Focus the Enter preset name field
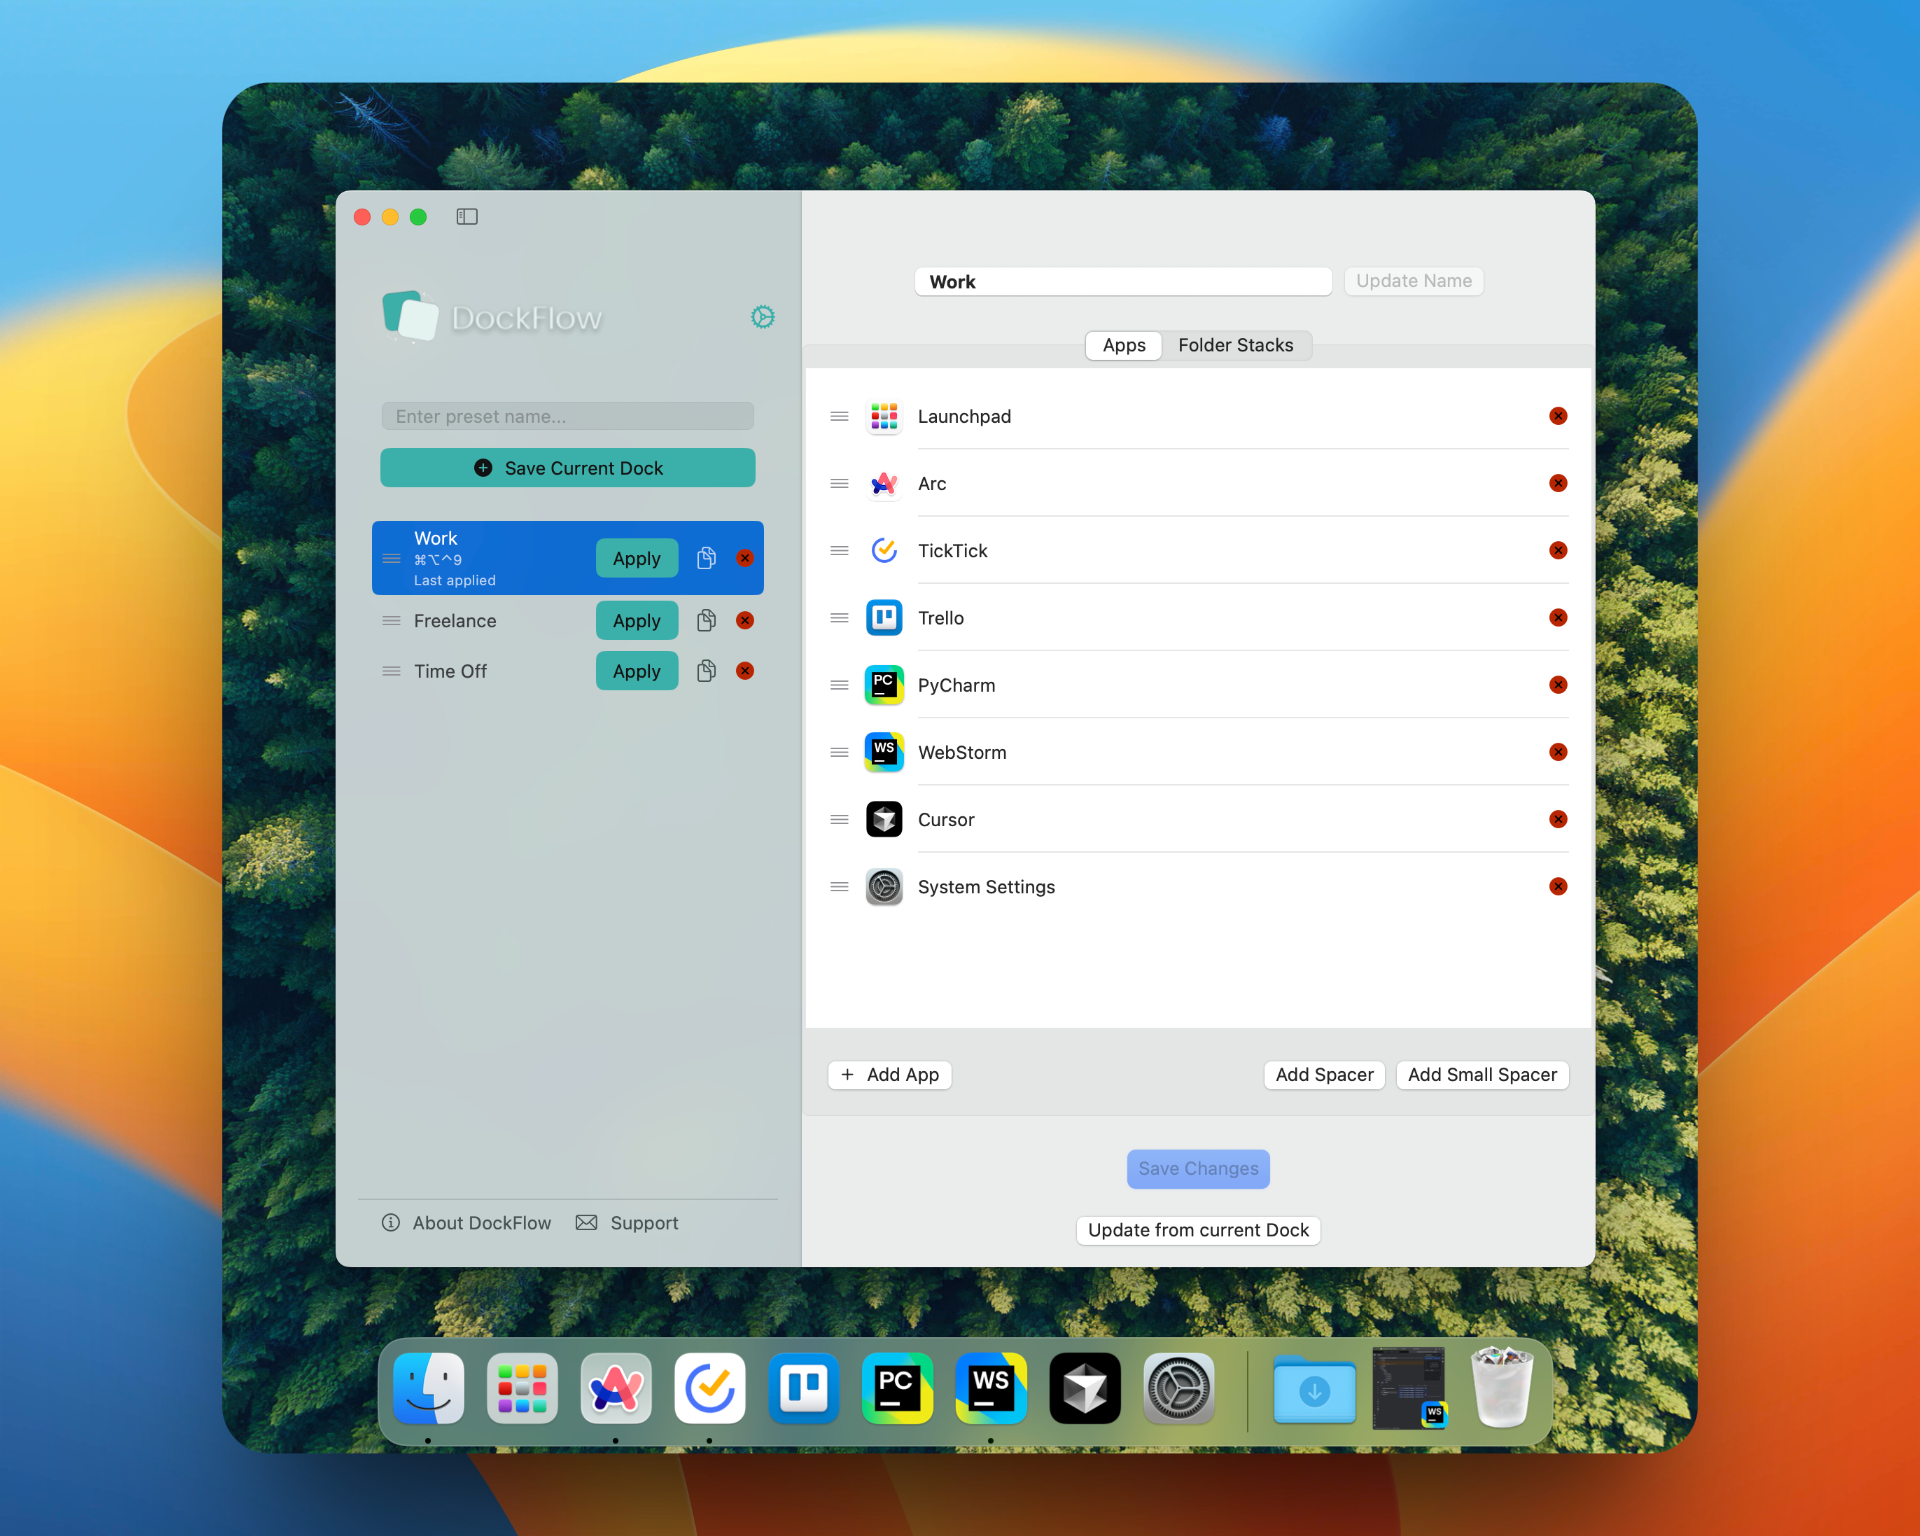The width and height of the screenshot is (1920, 1536). click(x=568, y=416)
